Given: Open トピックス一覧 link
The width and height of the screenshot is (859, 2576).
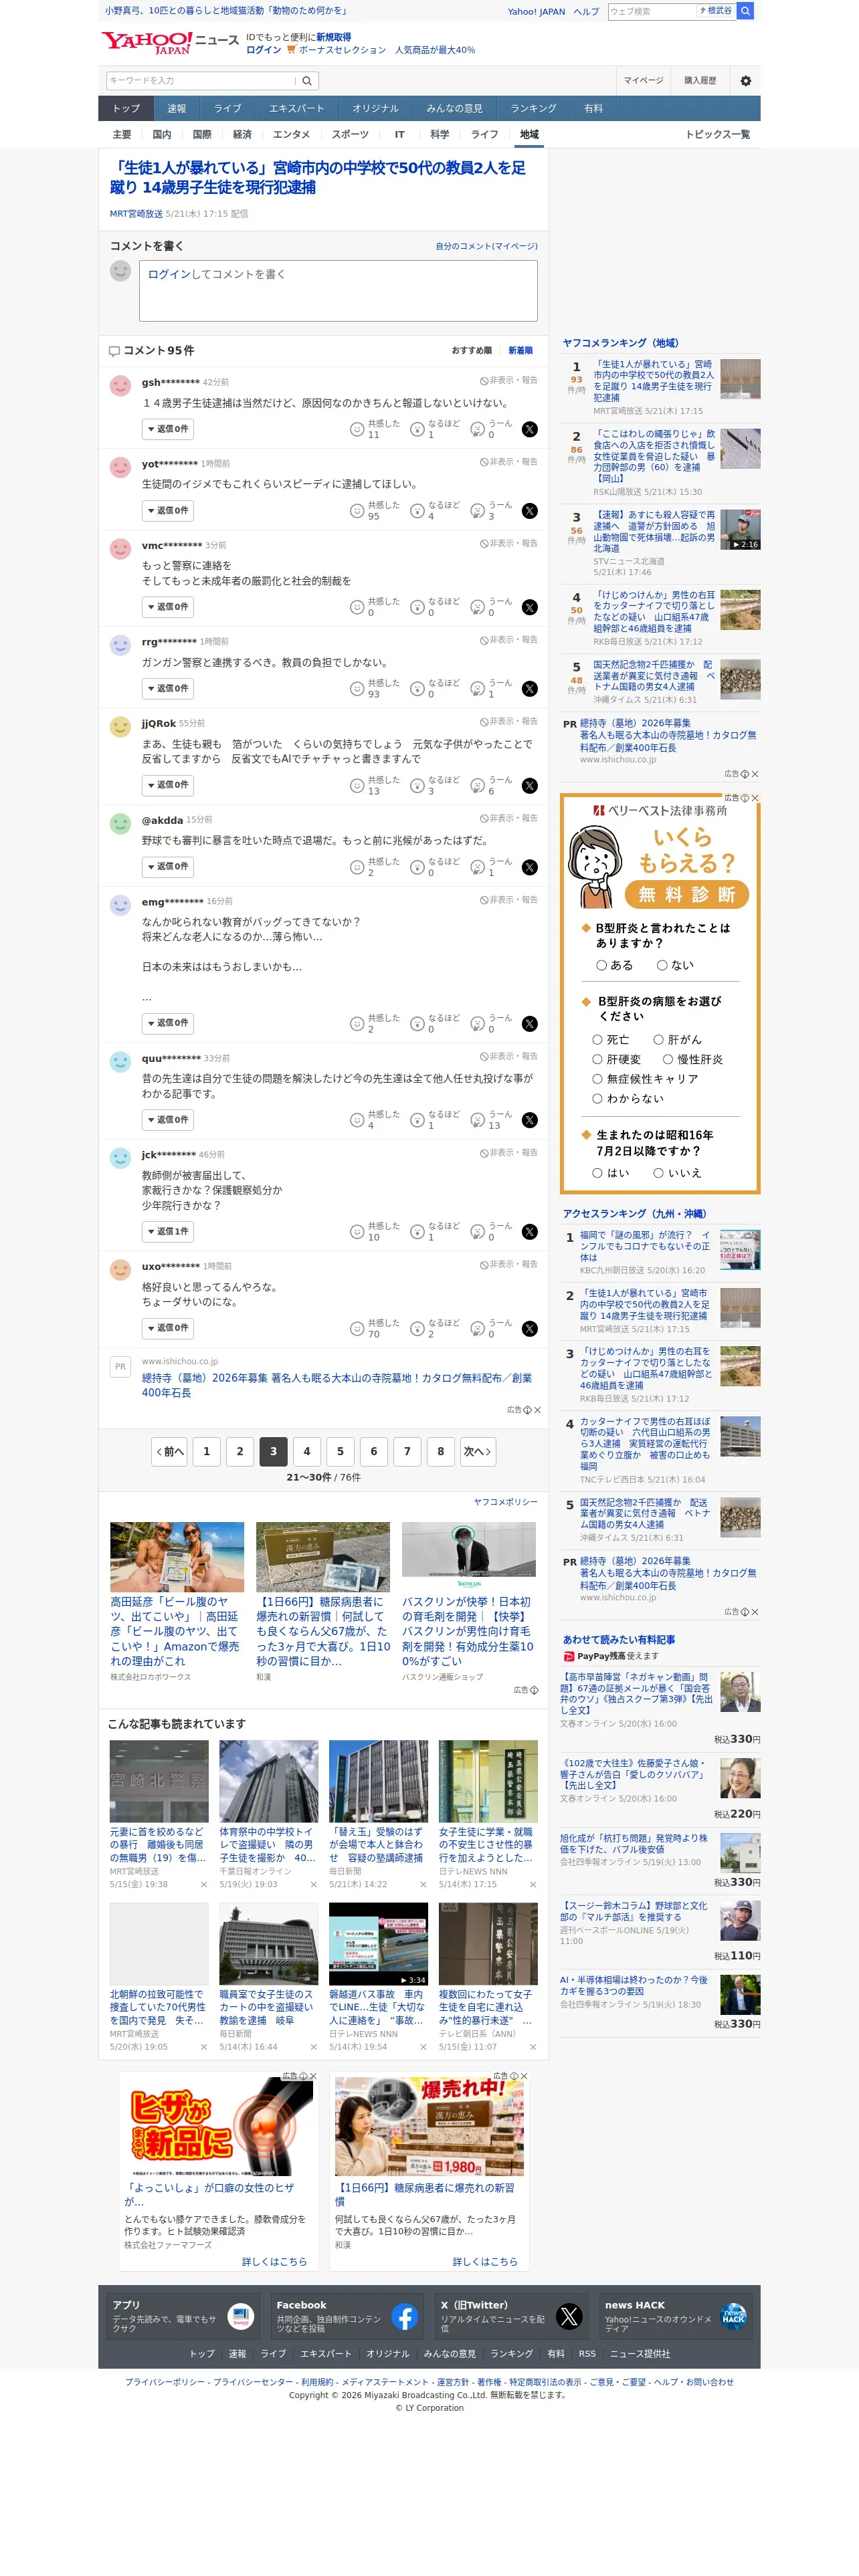Looking at the screenshot, I should tap(717, 135).
